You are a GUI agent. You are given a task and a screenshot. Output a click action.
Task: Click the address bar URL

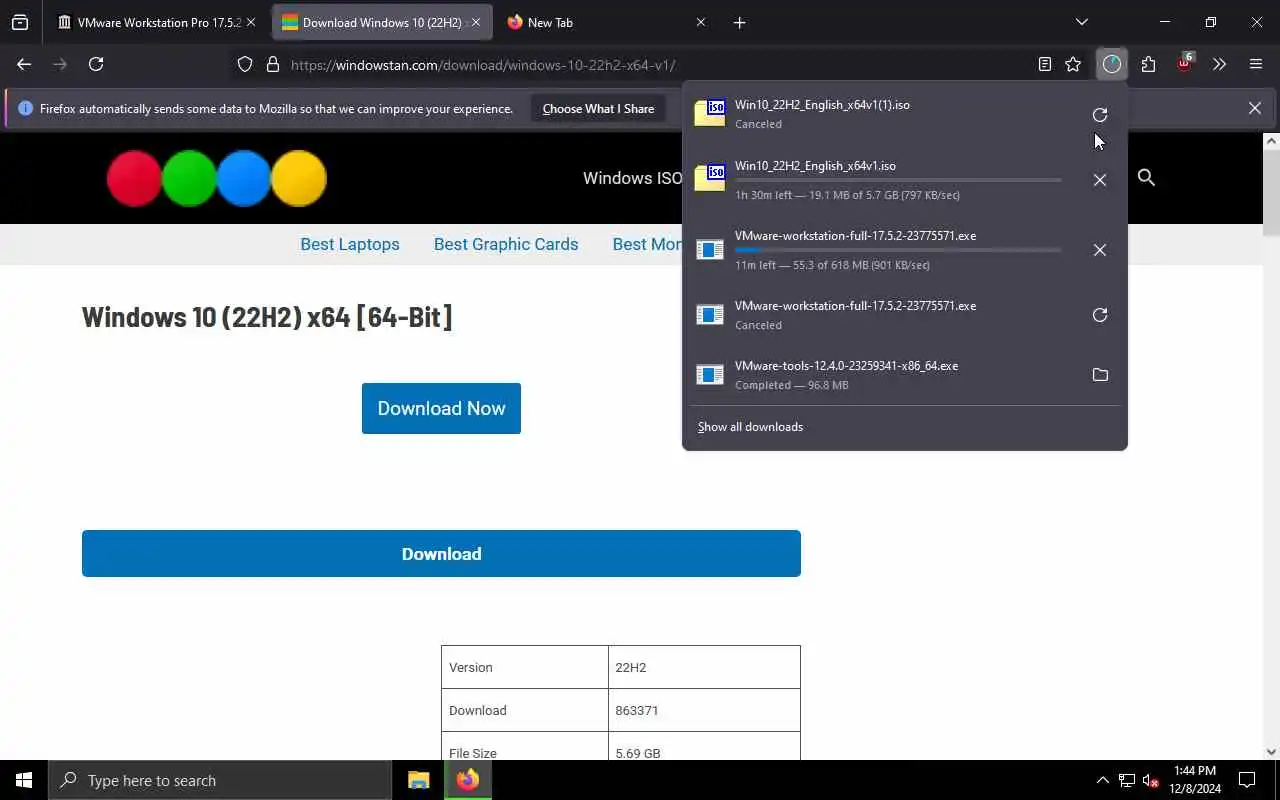483,65
